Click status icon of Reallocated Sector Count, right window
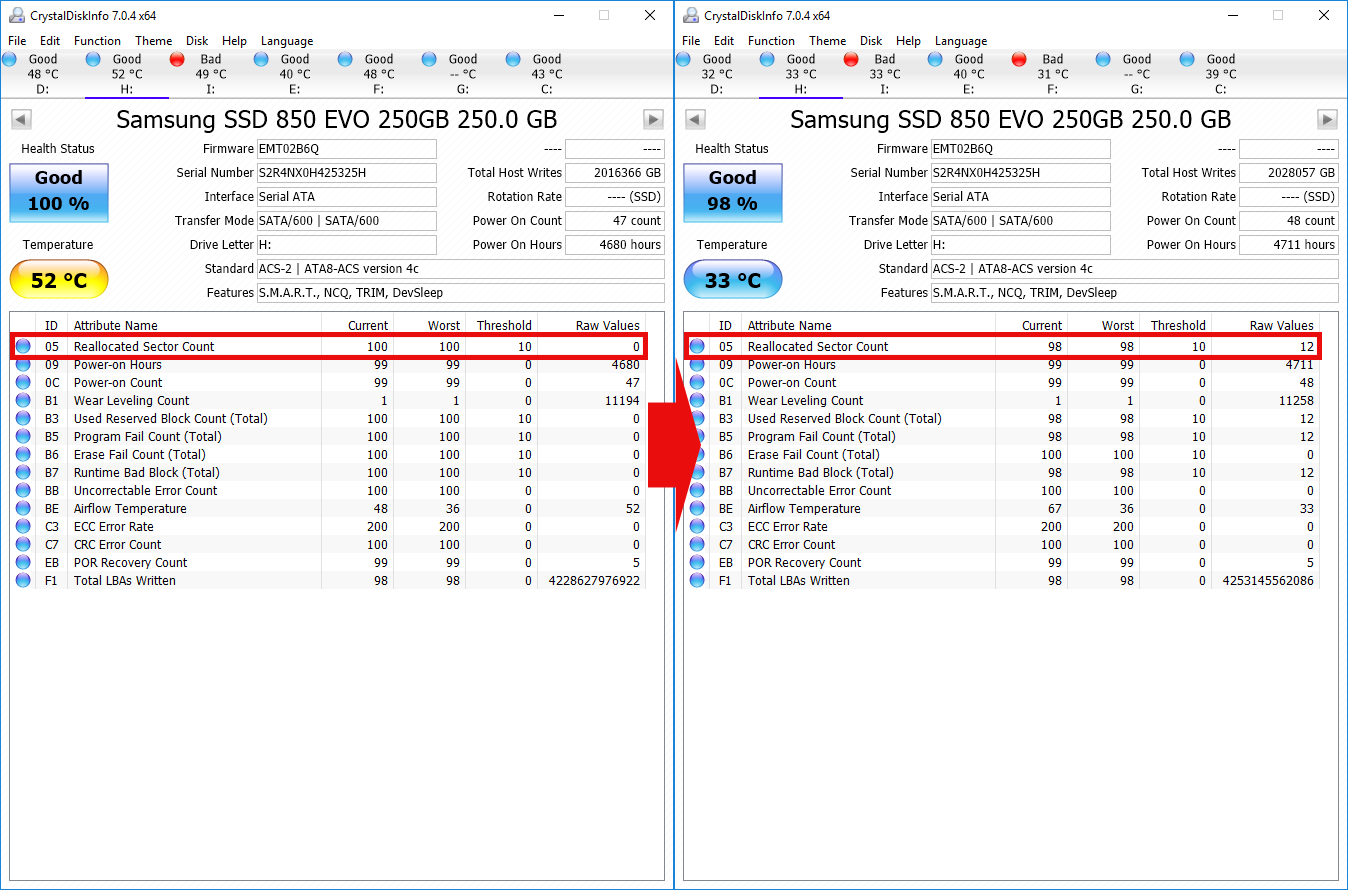Image resolution: width=1348 pixels, height=890 pixels. point(697,347)
